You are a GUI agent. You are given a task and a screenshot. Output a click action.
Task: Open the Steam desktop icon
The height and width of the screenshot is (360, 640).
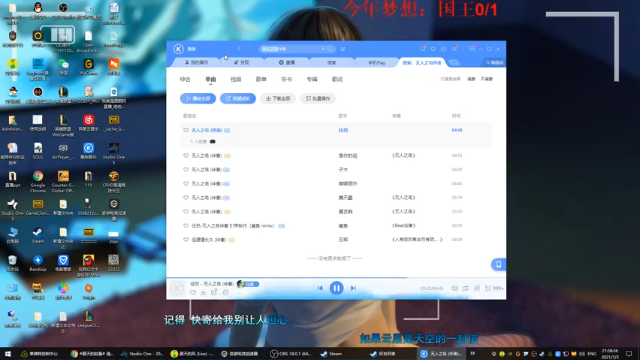pos(38,236)
